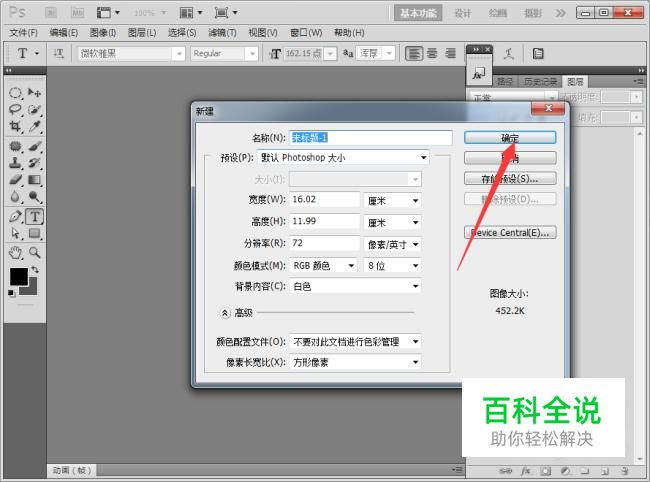
Task: Select the Brush tool
Action: pos(34,146)
